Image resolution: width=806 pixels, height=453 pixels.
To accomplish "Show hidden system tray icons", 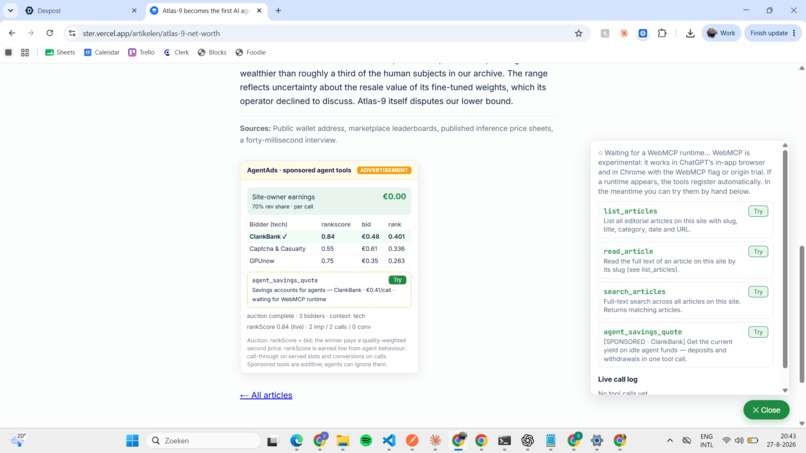I will pos(669,441).
